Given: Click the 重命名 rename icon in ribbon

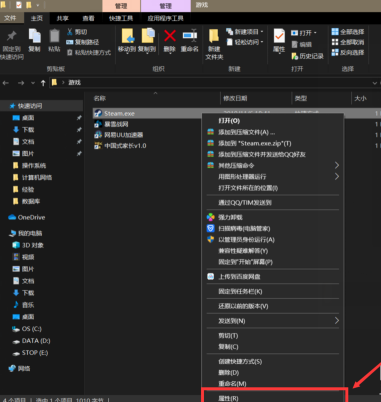Looking at the screenshot, I should [x=190, y=35].
